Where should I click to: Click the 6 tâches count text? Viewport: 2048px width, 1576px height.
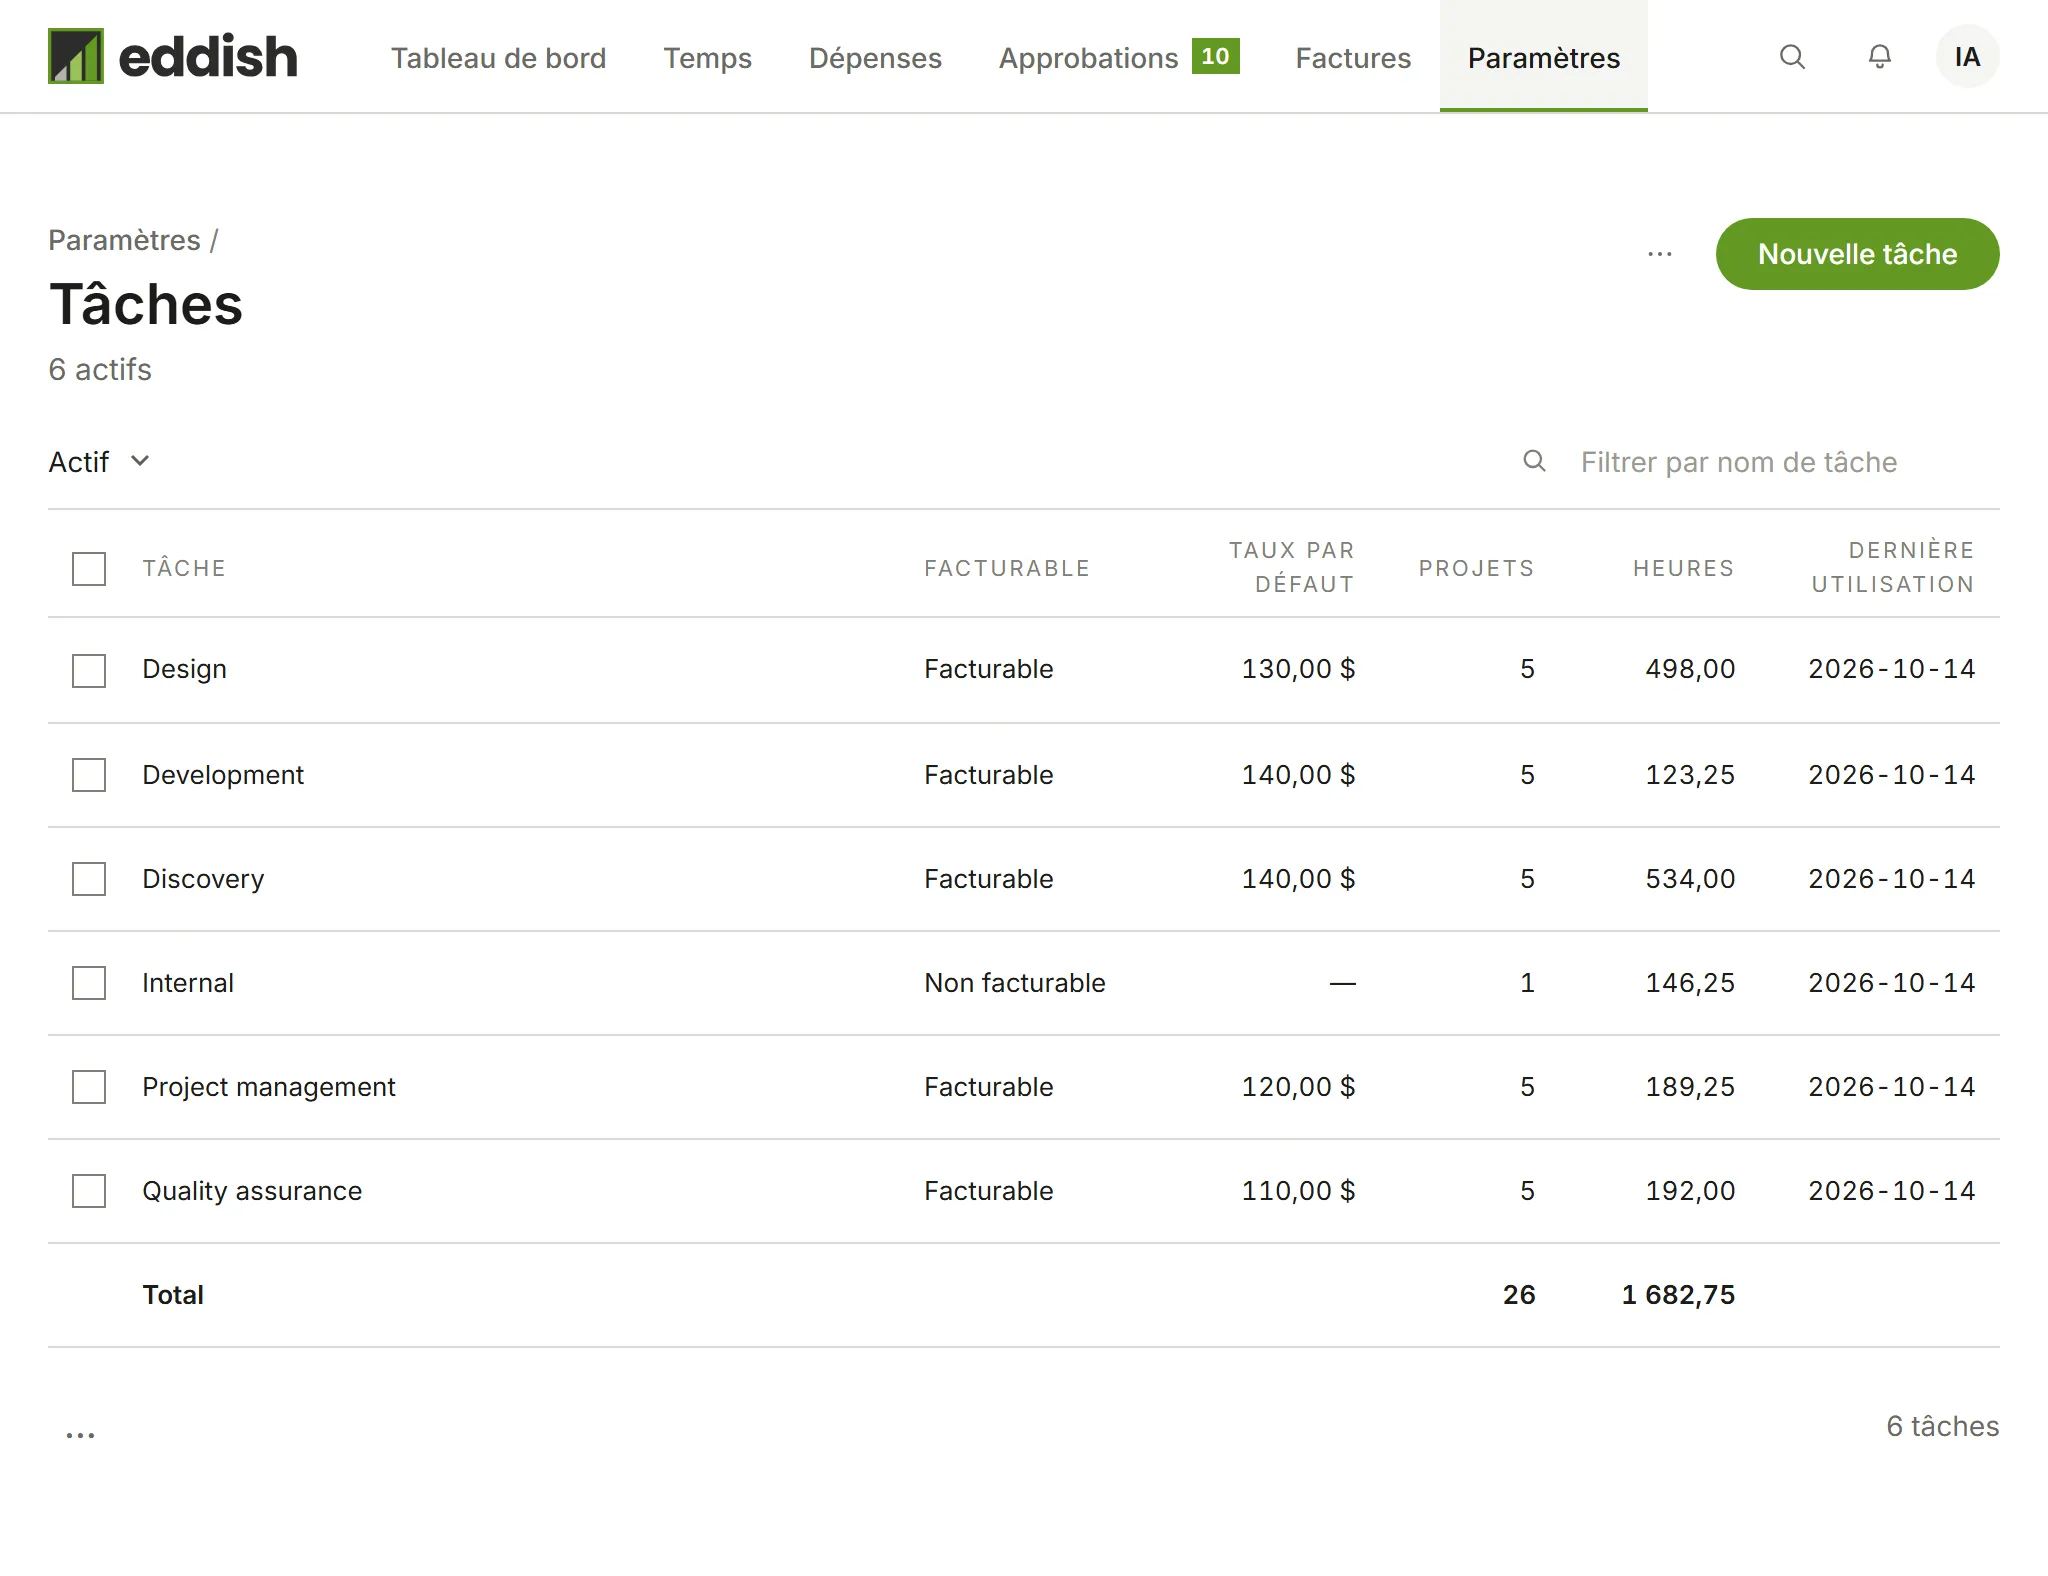pyautogui.click(x=1942, y=1426)
